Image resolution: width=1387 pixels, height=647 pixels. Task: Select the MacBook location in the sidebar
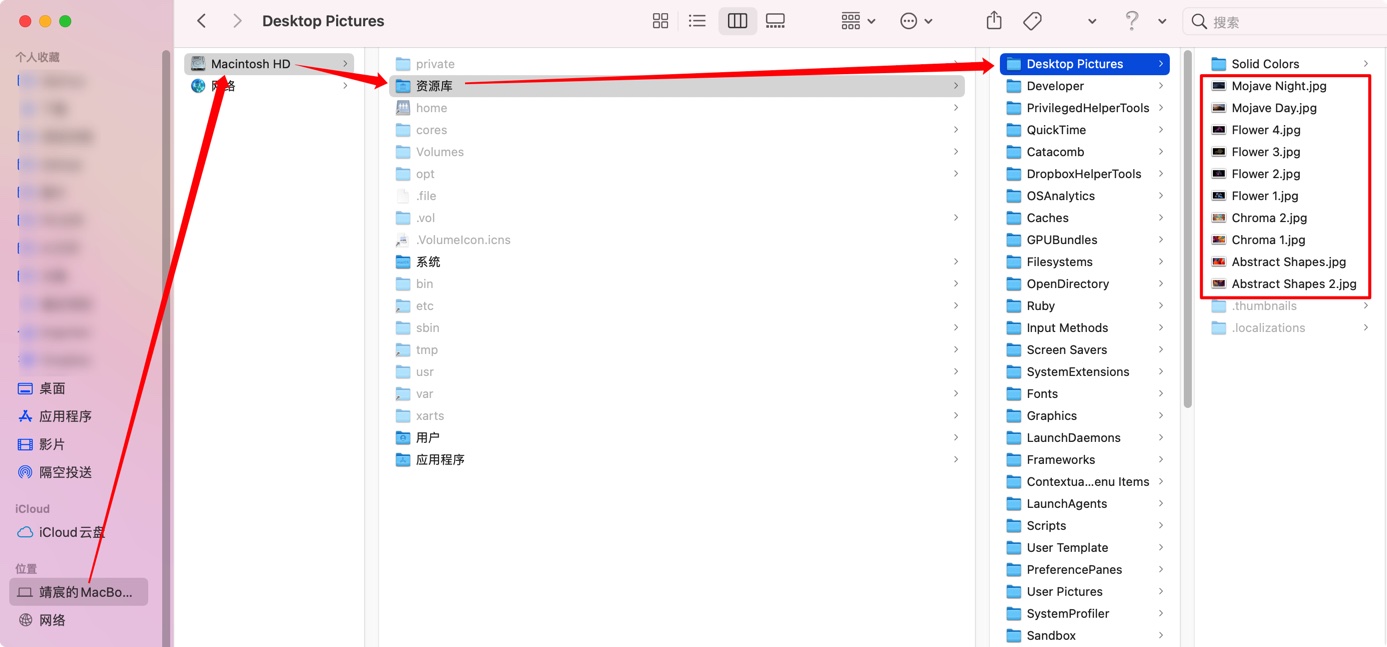(x=79, y=592)
